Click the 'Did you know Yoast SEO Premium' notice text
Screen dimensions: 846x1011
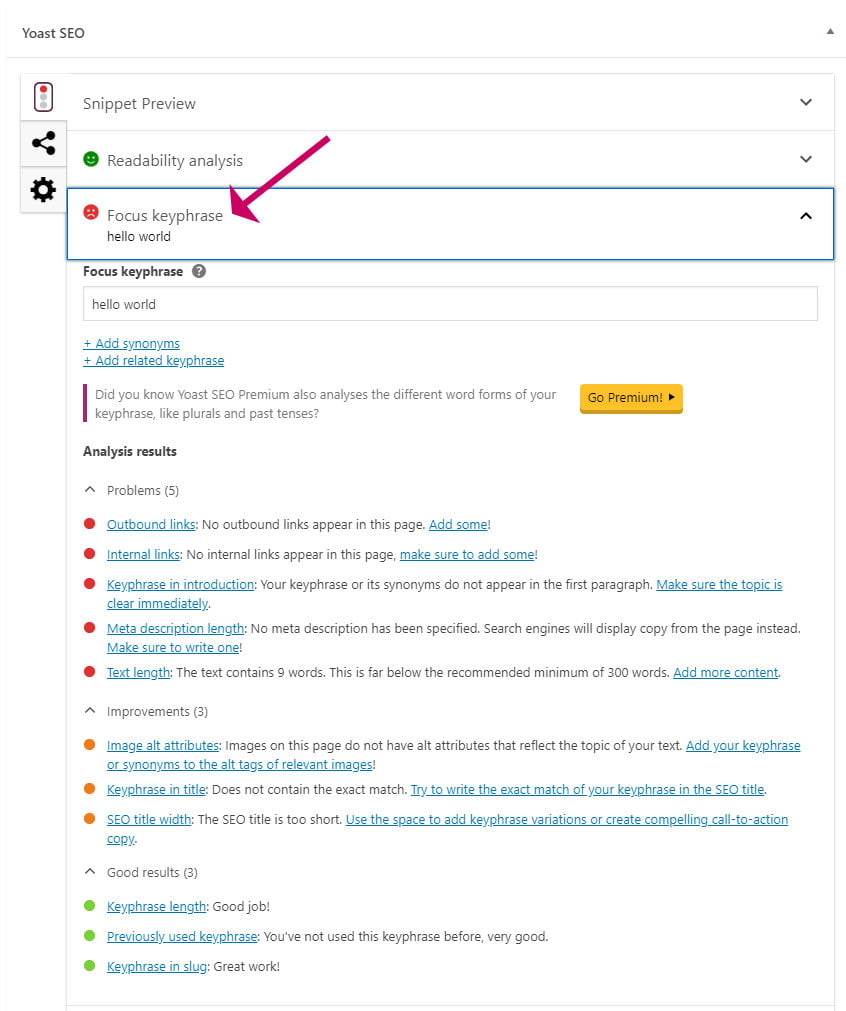(x=325, y=404)
